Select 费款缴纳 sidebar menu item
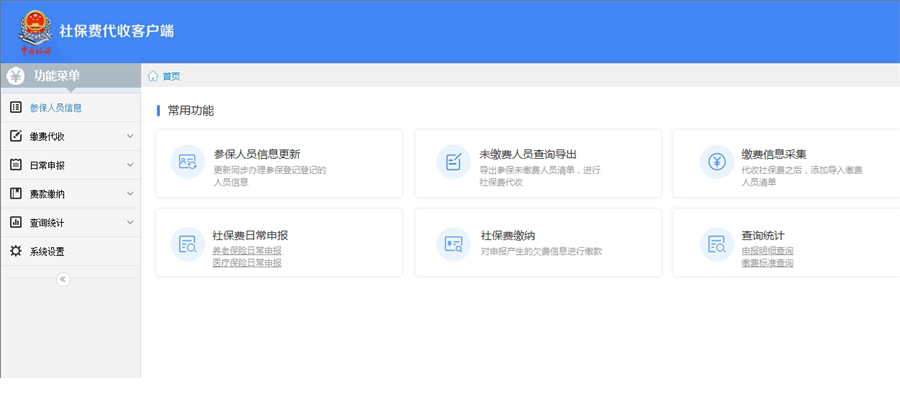The width and height of the screenshot is (900, 393). (x=70, y=194)
